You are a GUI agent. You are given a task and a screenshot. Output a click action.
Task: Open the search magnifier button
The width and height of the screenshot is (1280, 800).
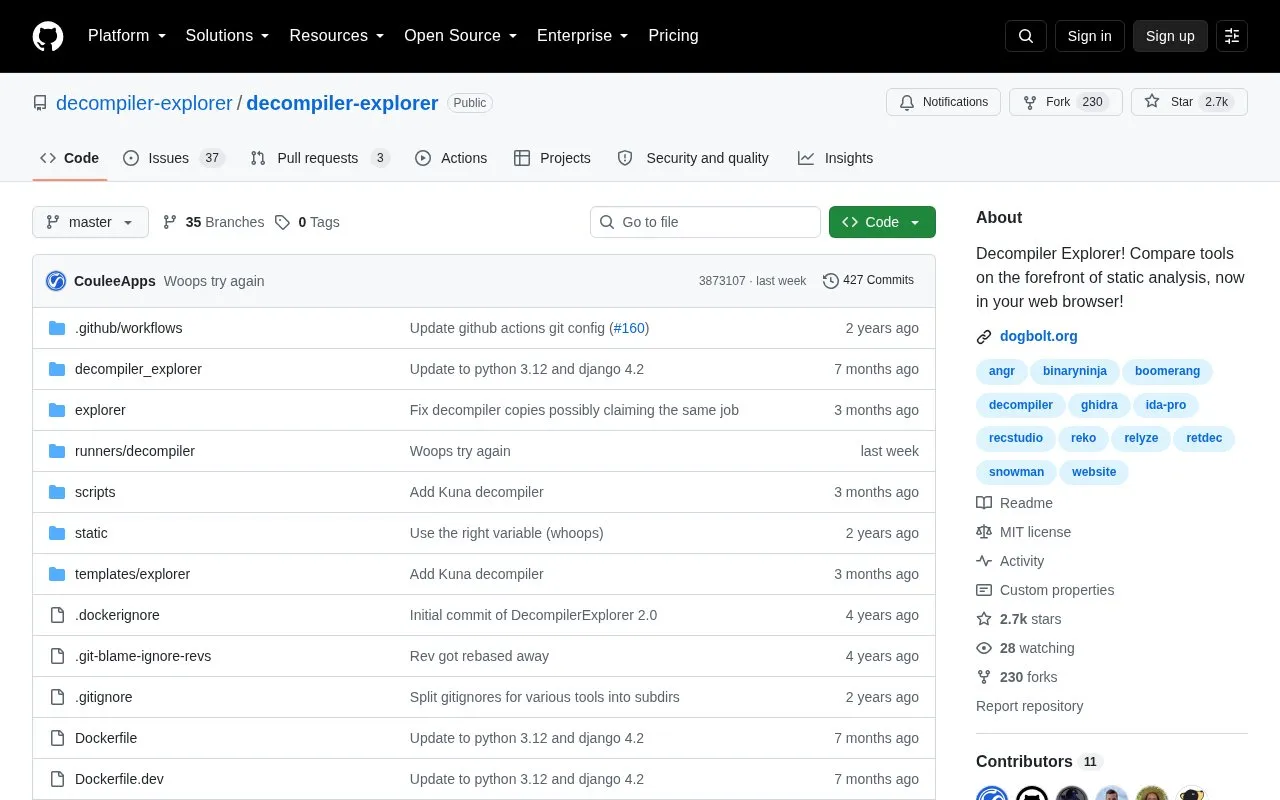(x=1026, y=36)
